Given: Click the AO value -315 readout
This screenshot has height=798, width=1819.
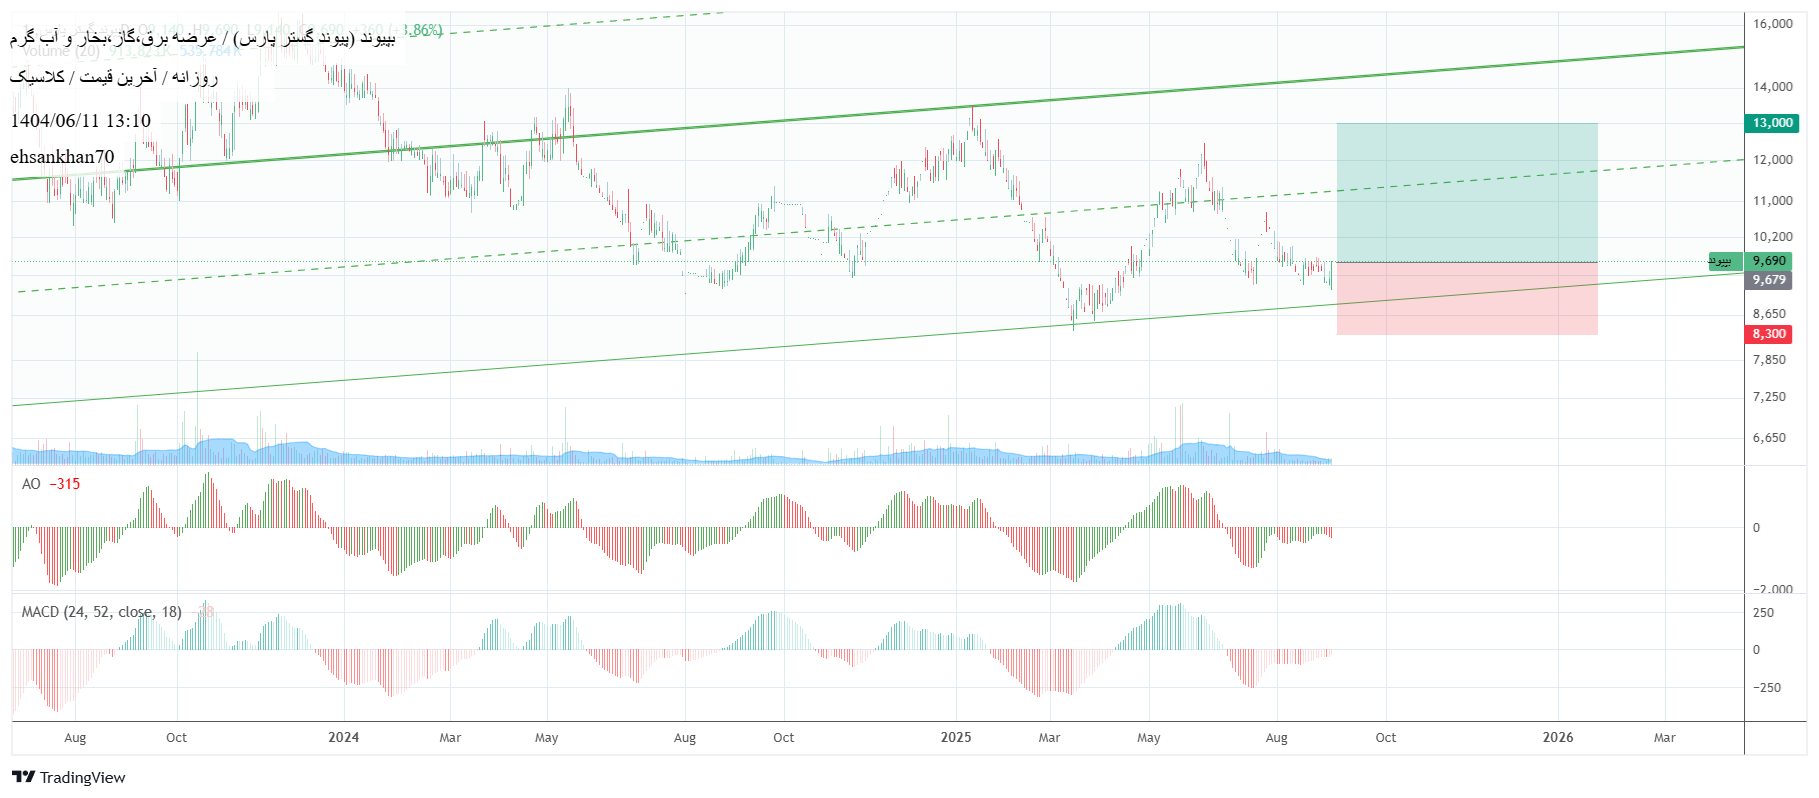Looking at the screenshot, I should (65, 484).
